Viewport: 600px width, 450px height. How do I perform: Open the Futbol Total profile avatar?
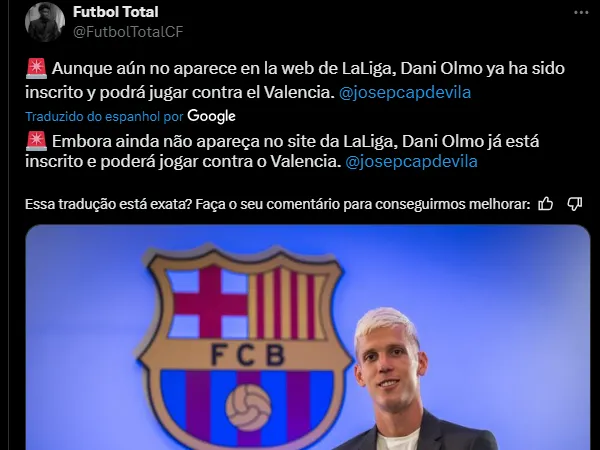[x=45, y=21]
